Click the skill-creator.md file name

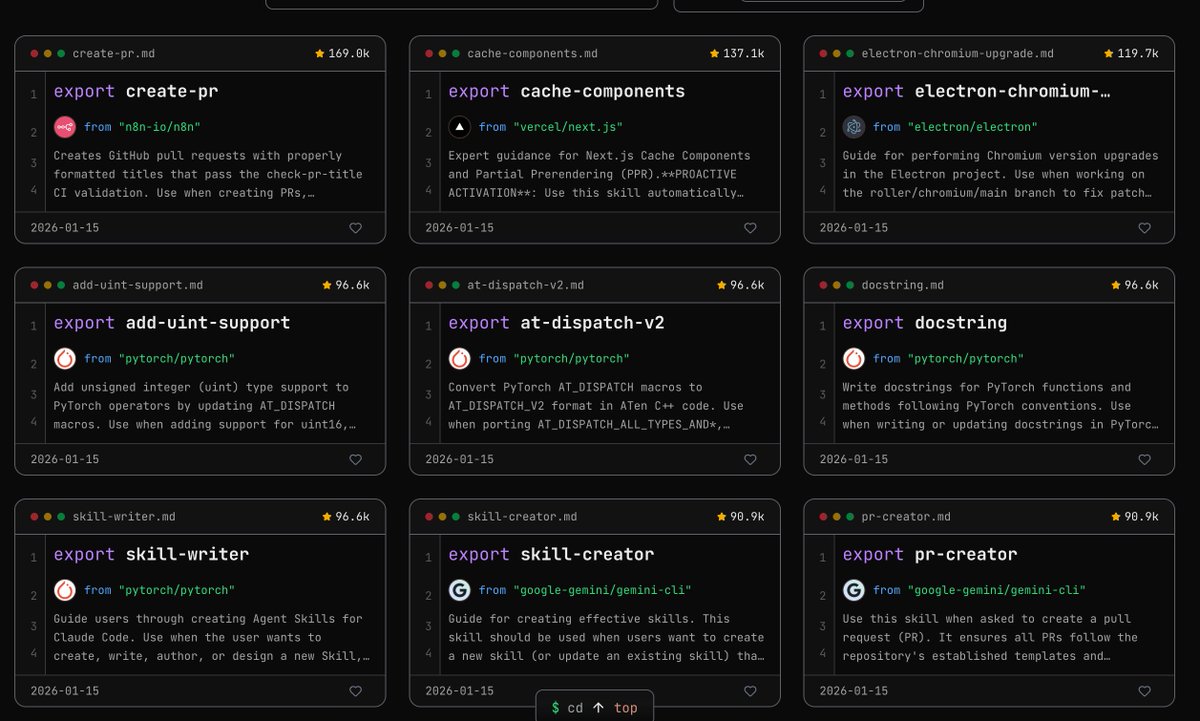(522, 516)
